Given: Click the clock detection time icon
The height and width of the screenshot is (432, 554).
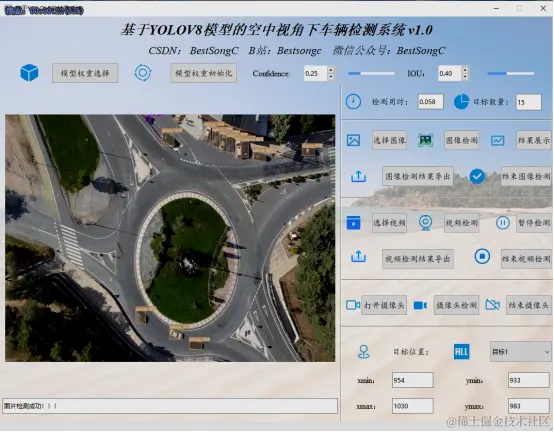Looking at the screenshot, I should 353,102.
